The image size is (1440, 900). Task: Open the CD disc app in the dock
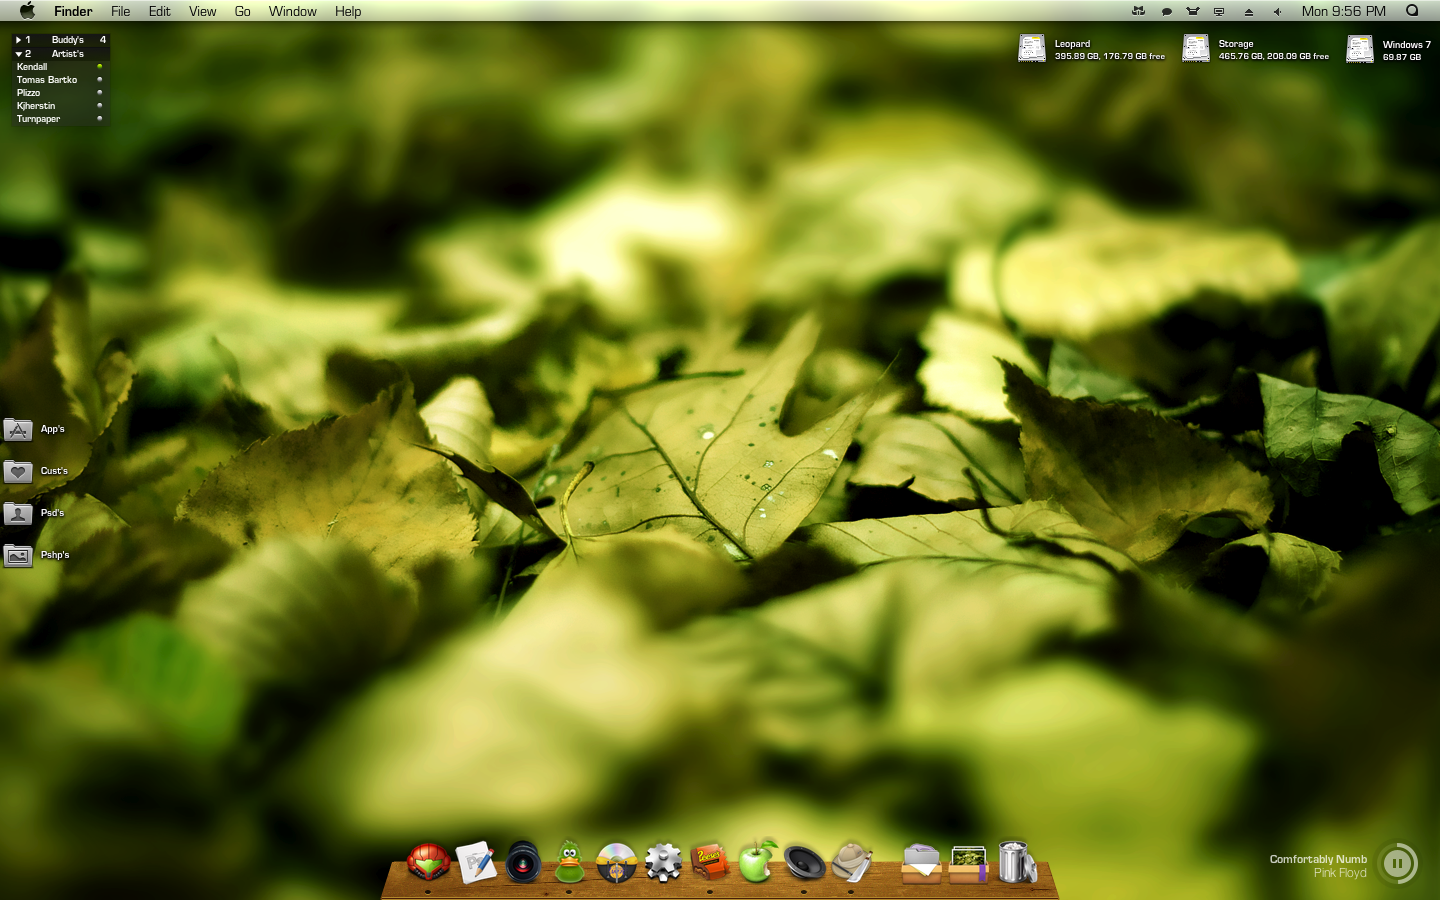(x=616, y=862)
